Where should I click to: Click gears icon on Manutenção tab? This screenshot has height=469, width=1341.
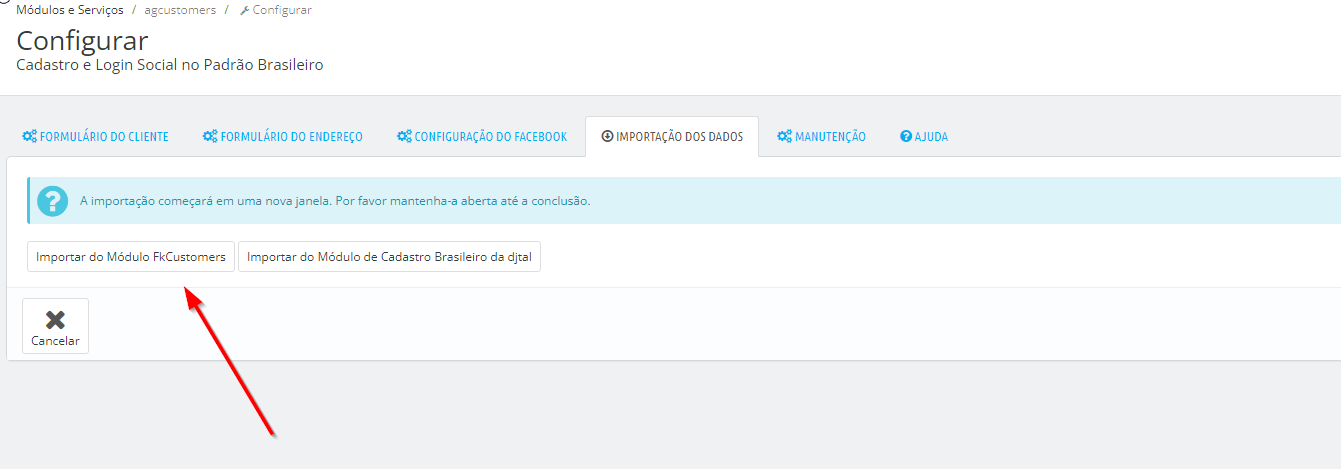(x=785, y=137)
